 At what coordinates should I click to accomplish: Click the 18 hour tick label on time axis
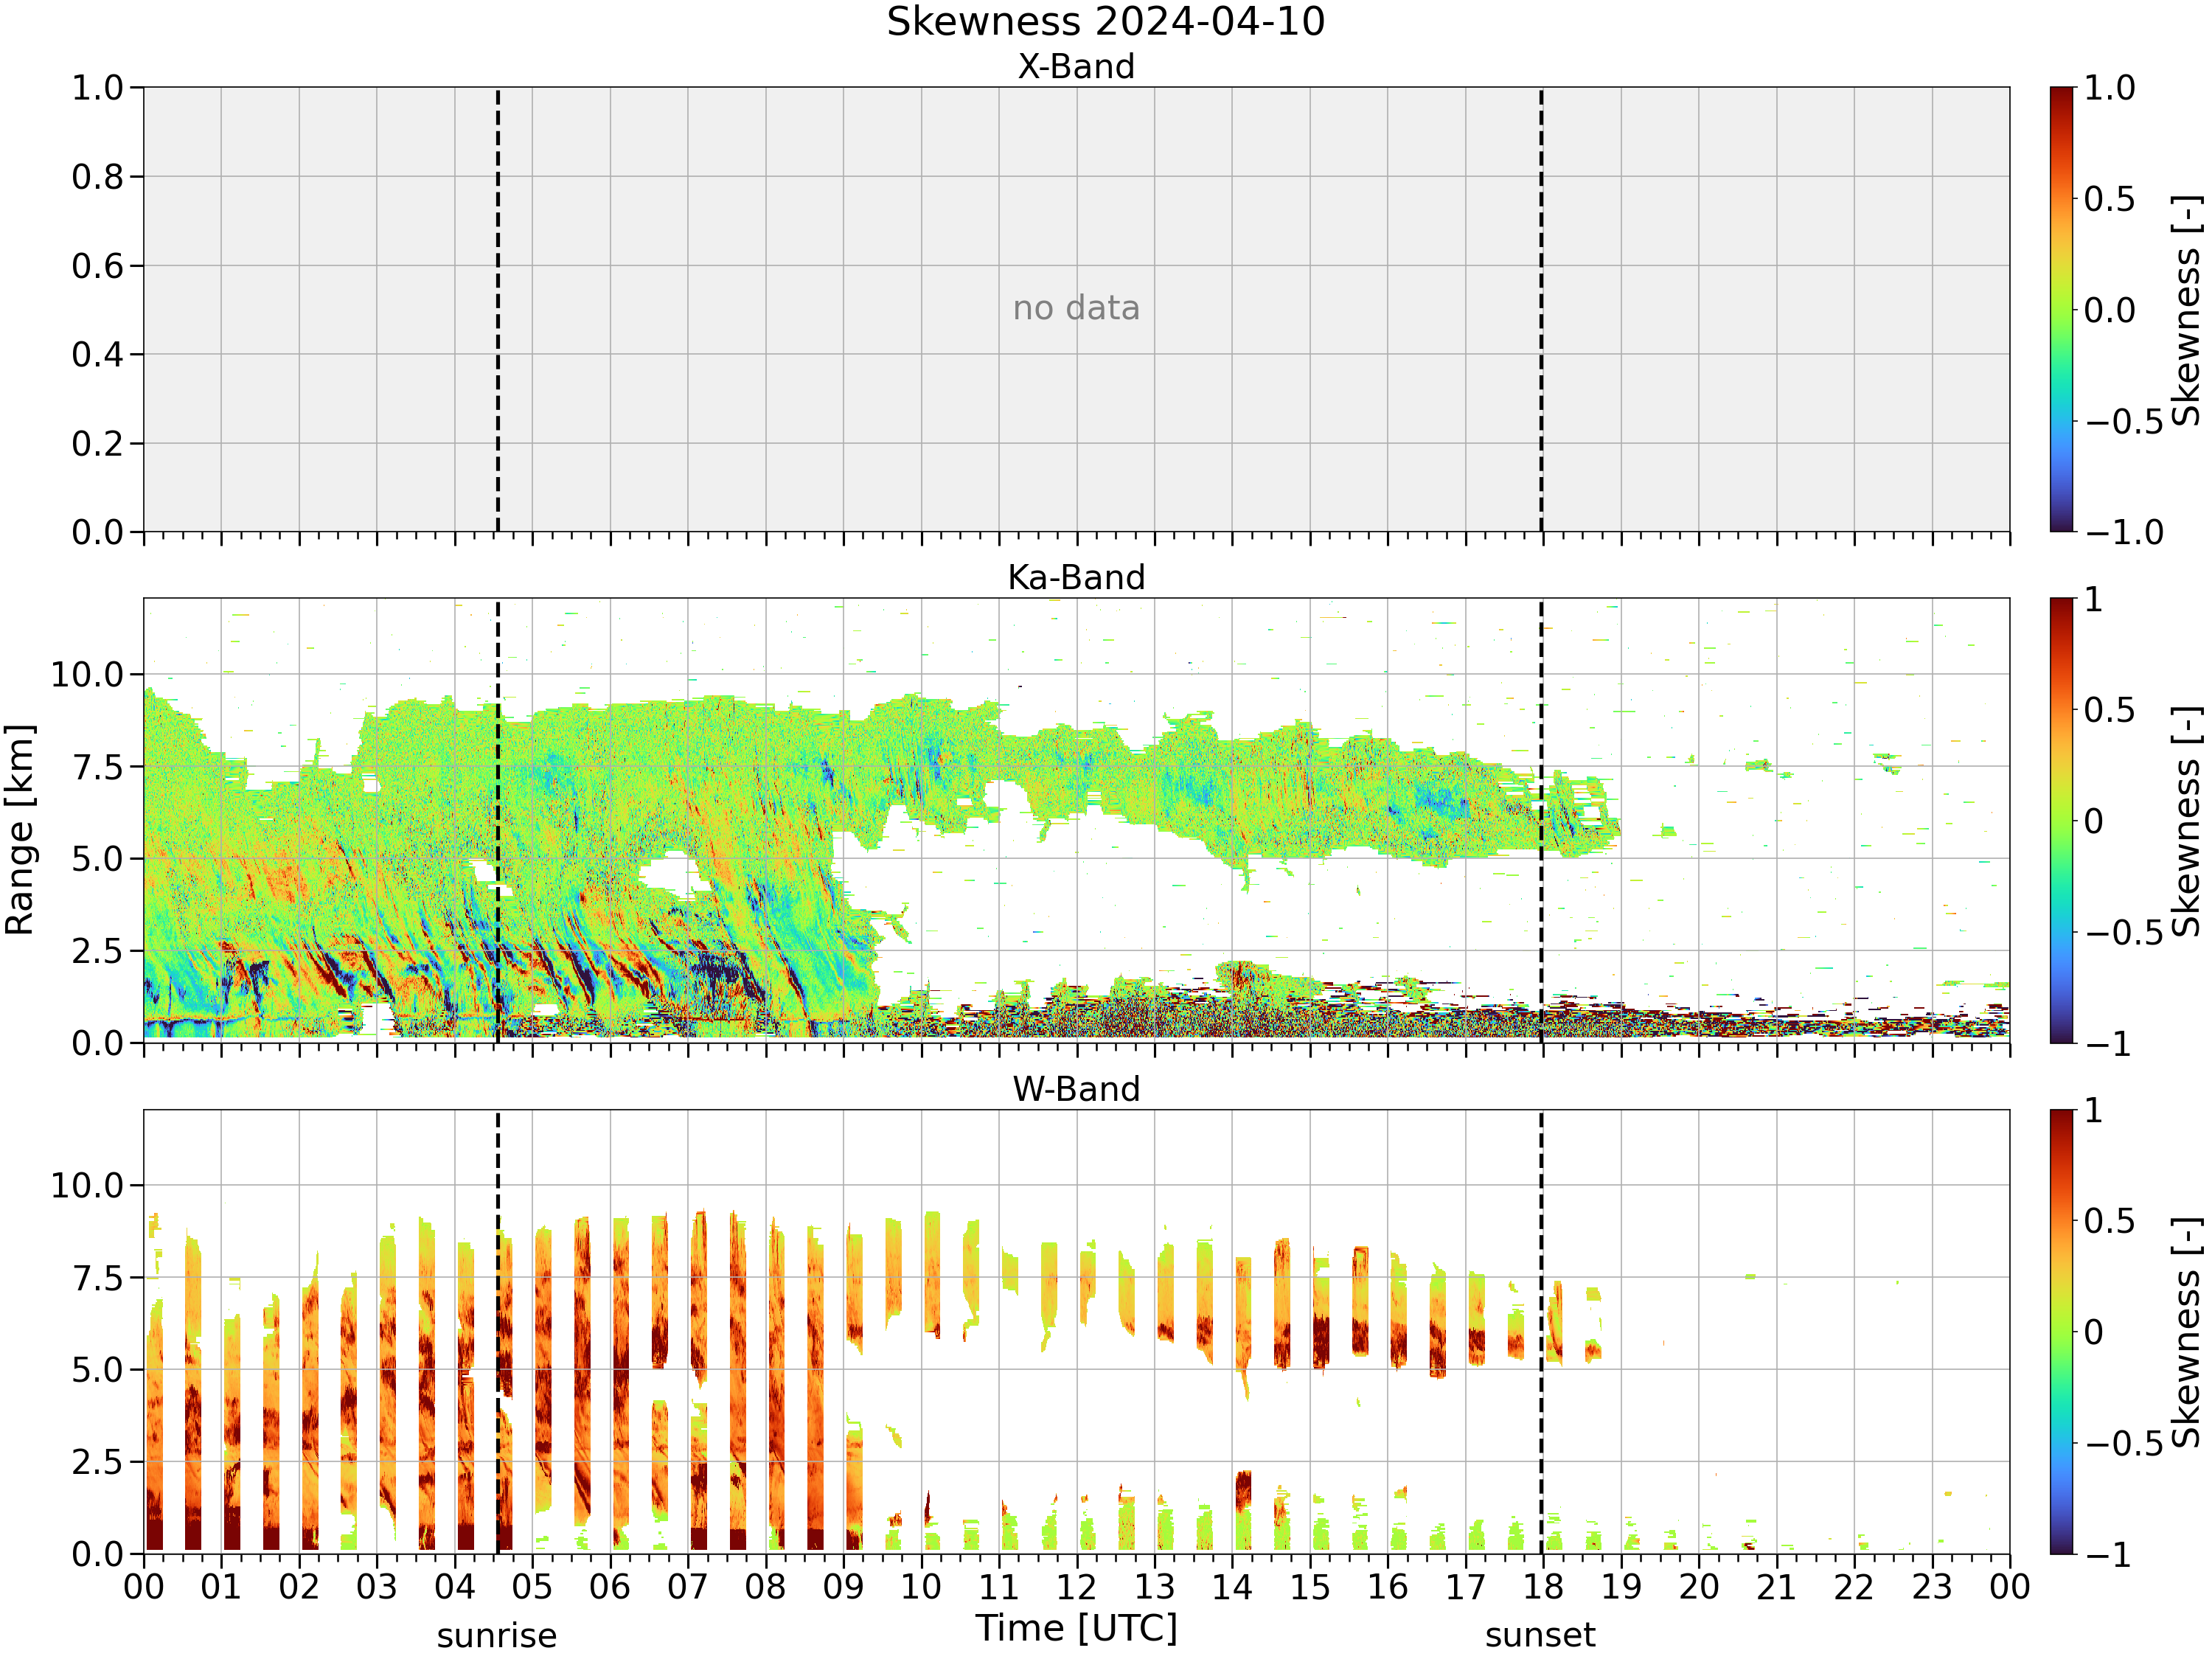1543,1587
